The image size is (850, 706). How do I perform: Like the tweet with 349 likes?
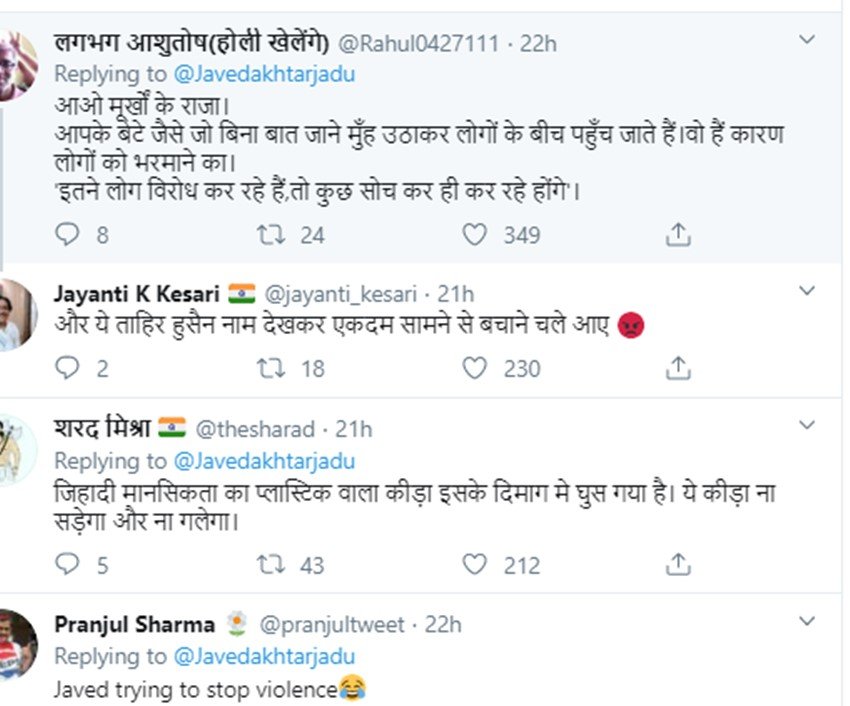click(x=474, y=235)
